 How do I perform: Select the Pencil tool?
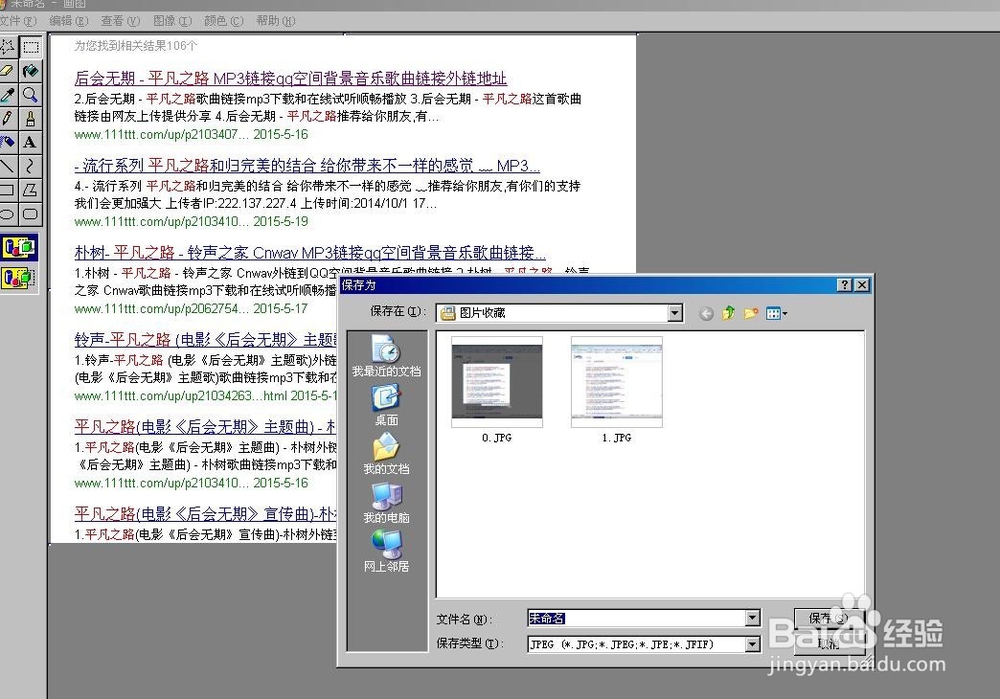(8, 117)
